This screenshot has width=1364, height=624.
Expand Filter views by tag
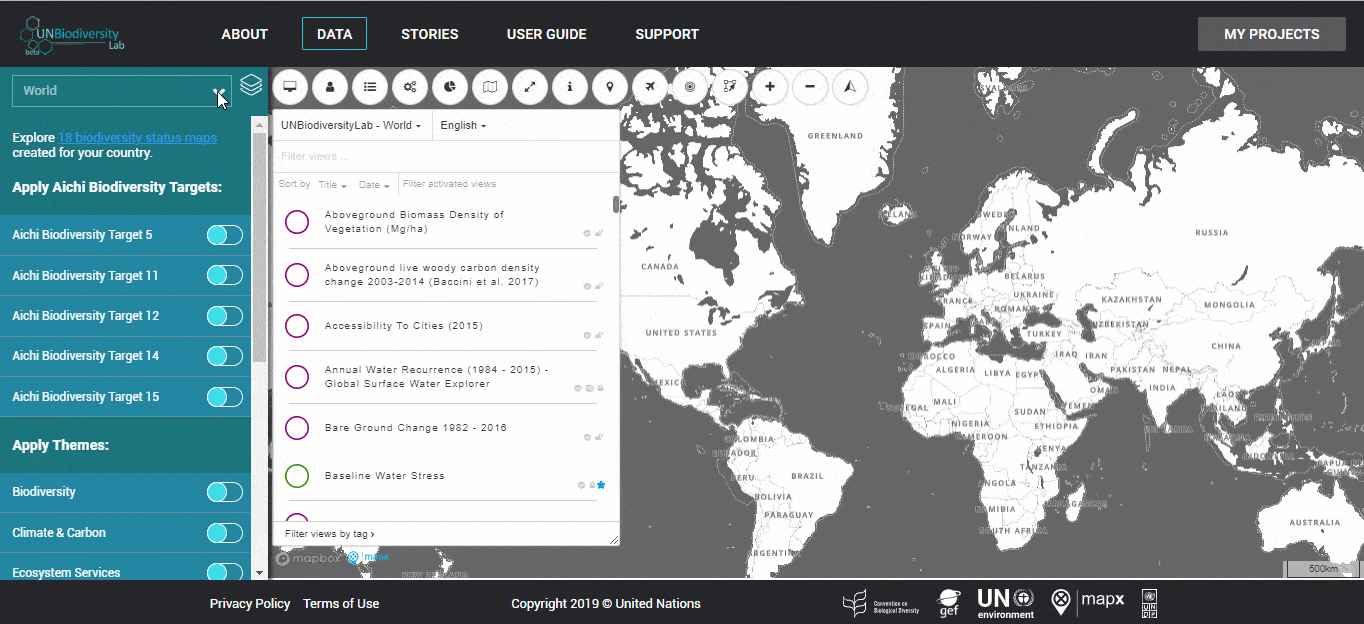click(x=330, y=534)
